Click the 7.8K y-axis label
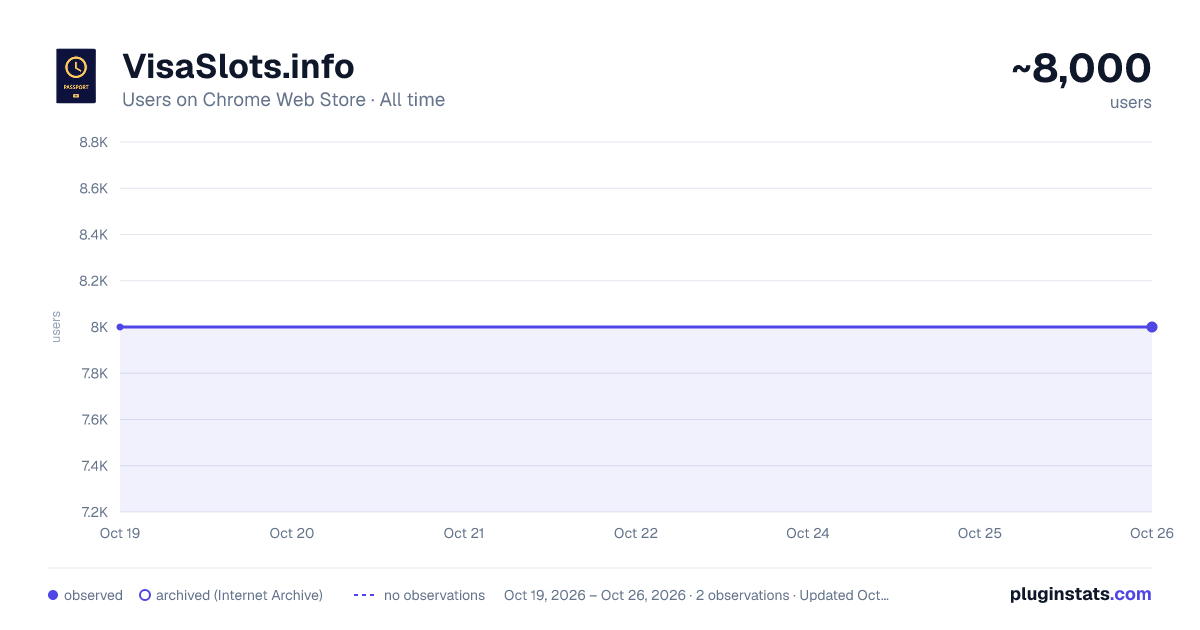 tap(93, 373)
